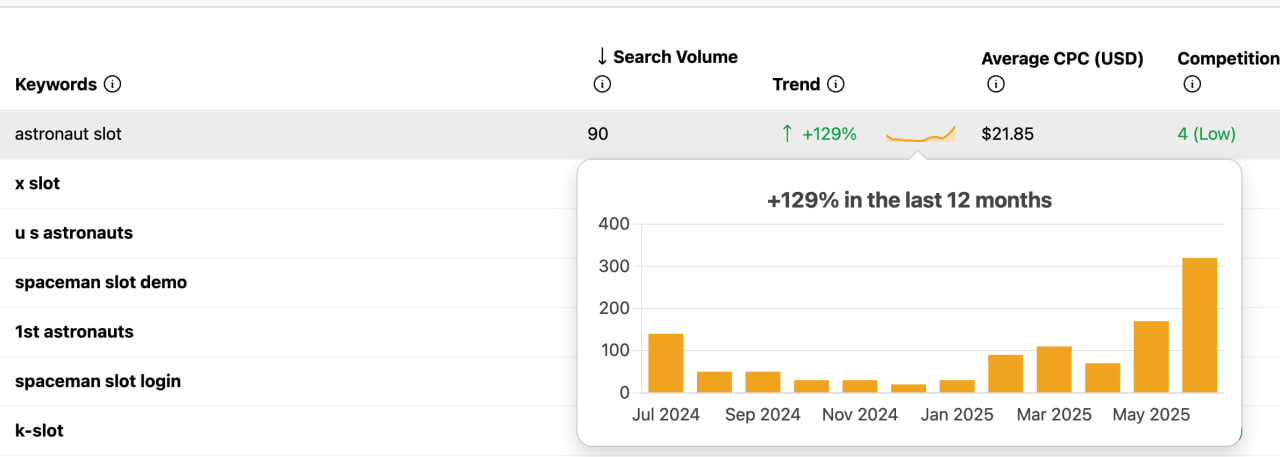This screenshot has width=1280, height=457.
Task: Select the "k-slot" keyword
Action: [x=39, y=431]
